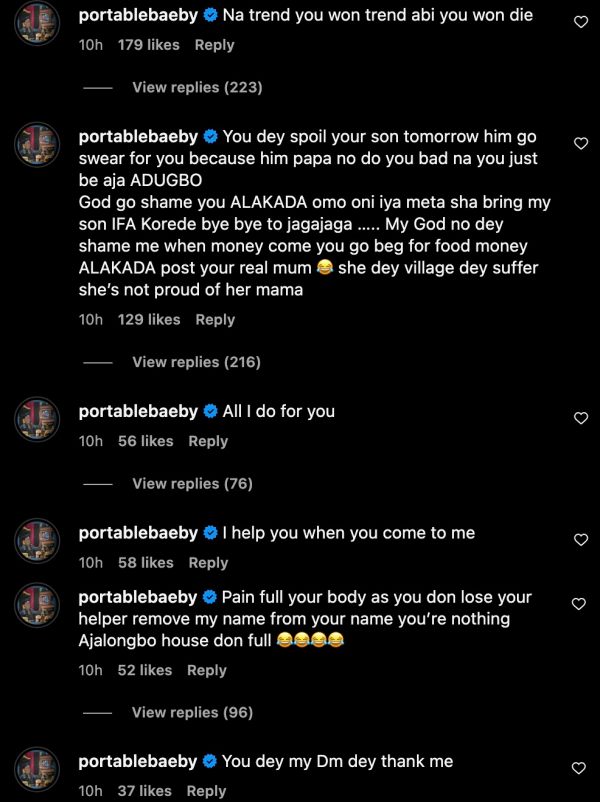Viewport: 600px width, 802px height.
Task: Reply to 'I help you when you come' comment
Action: pos(208,563)
